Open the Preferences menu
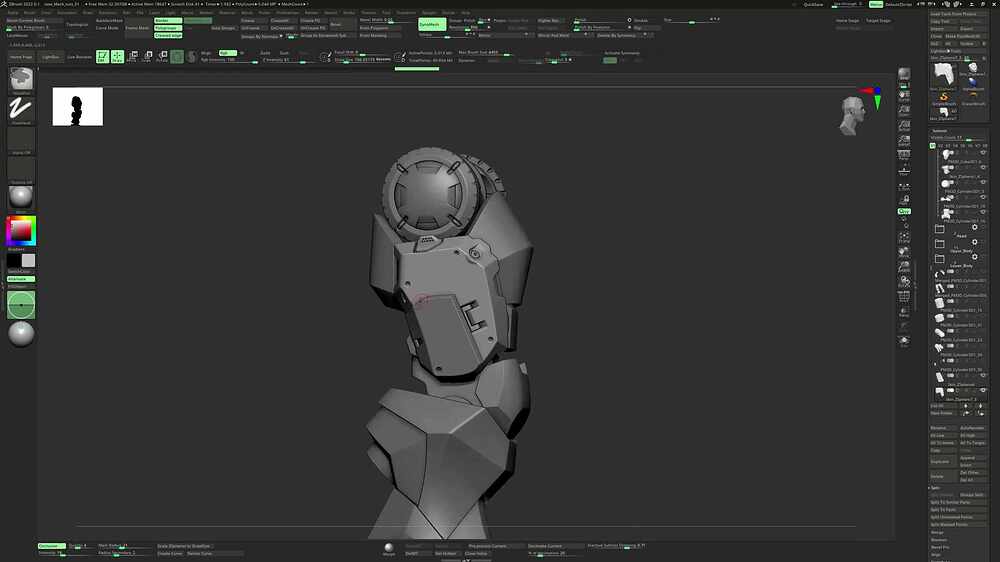This screenshot has width=1000, height=562. (x=288, y=12)
